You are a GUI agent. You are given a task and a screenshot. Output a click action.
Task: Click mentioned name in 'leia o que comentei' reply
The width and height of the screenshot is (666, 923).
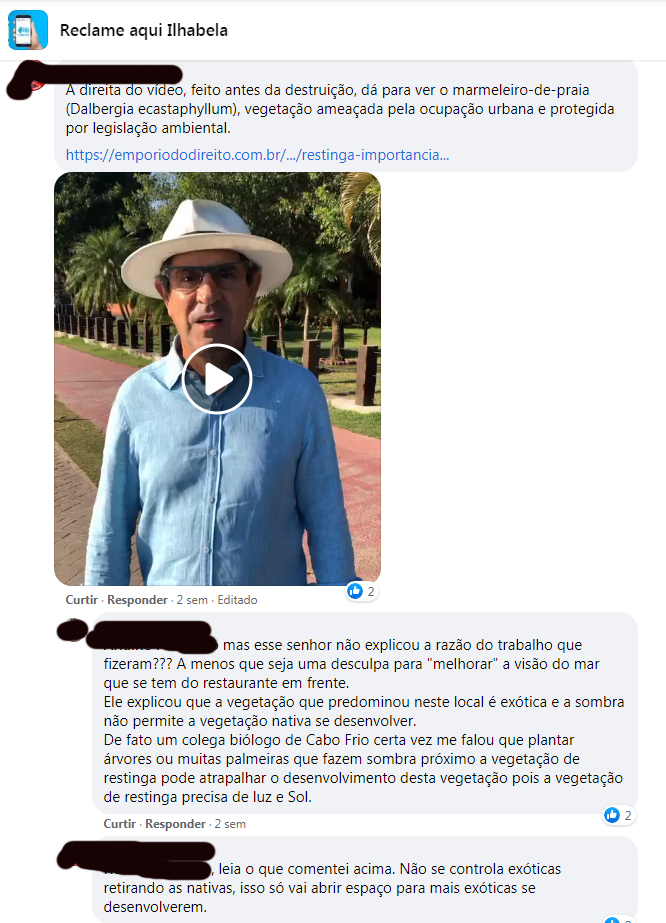pyautogui.click(x=157, y=869)
